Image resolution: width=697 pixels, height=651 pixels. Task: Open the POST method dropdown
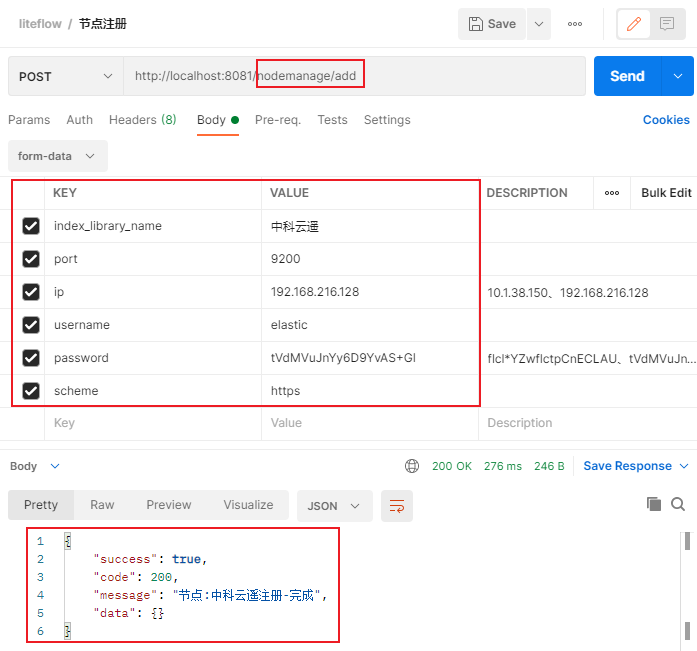tap(65, 76)
